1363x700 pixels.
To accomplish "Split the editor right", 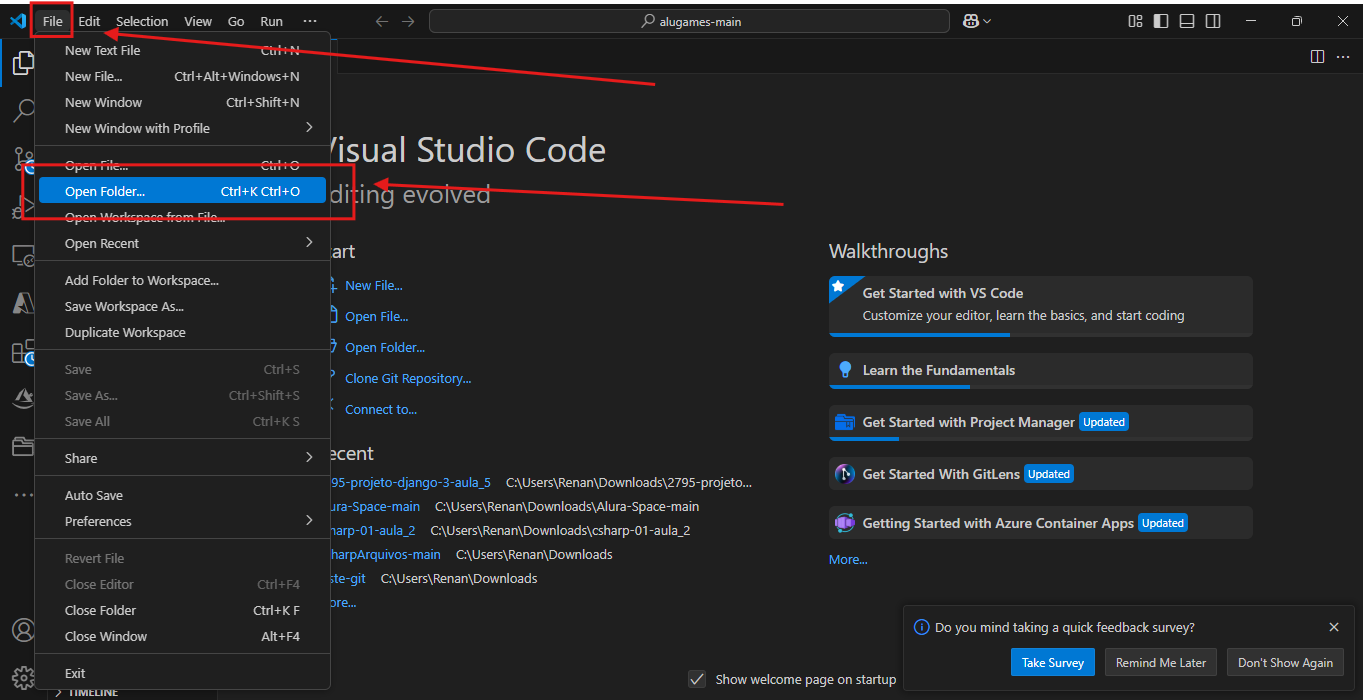I will coord(1317,56).
